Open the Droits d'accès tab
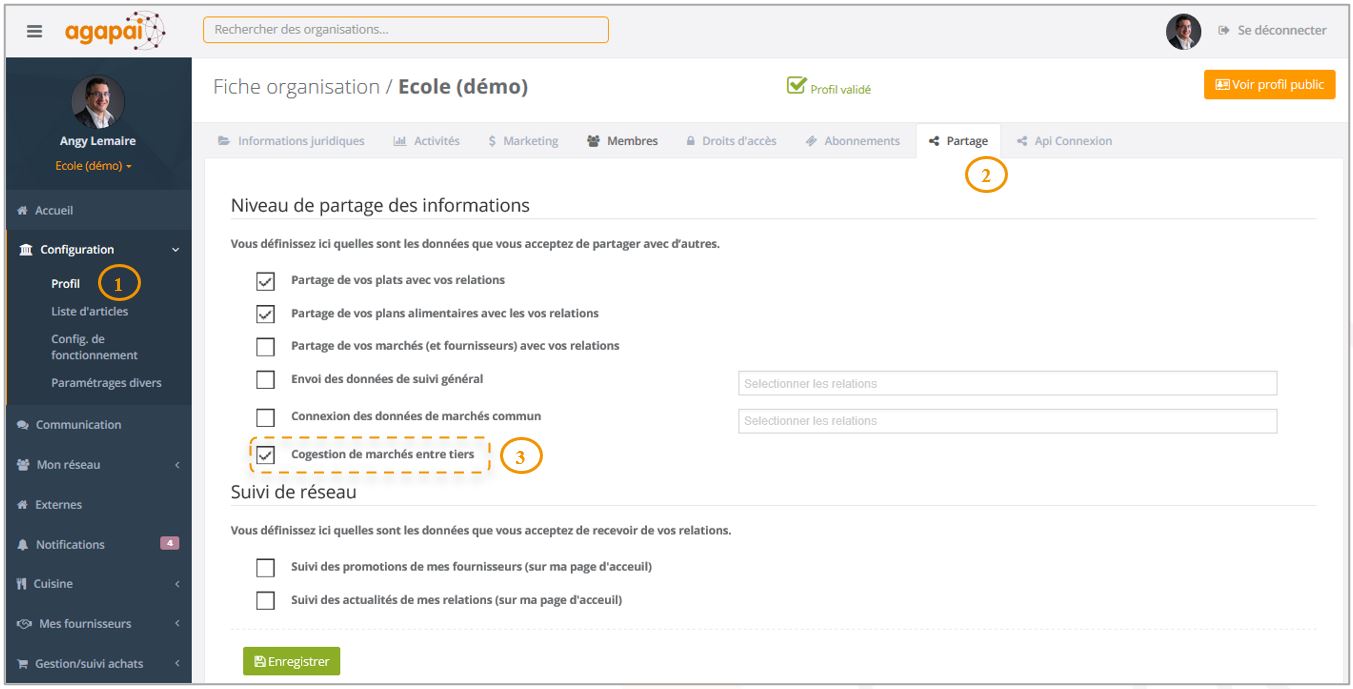The width and height of the screenshot is (1353, 689). pyautogui.click(x=731, y=141)
